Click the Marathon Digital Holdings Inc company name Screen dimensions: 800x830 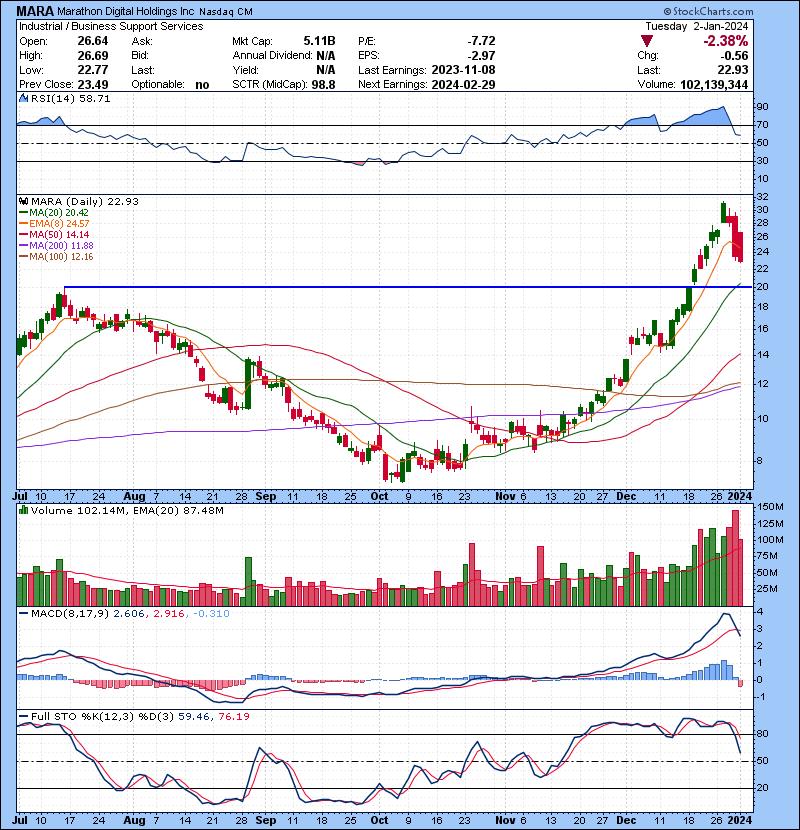(125, 12)
